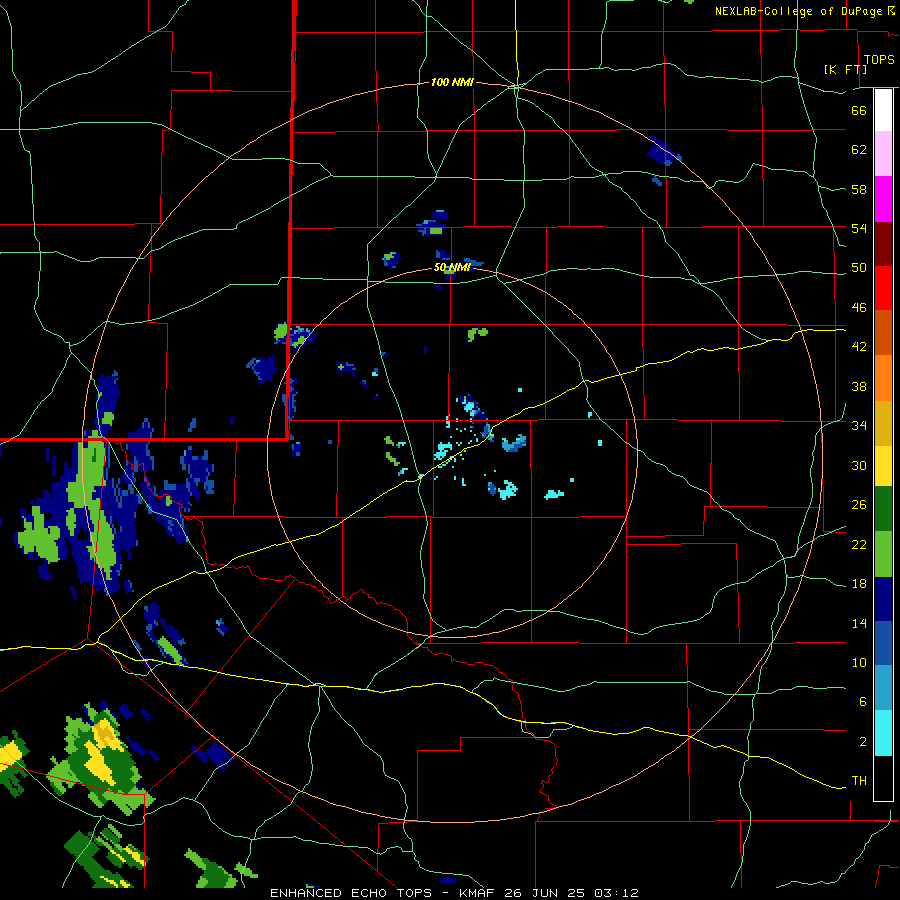Click the "26" legend value

(x=859, y=505)
